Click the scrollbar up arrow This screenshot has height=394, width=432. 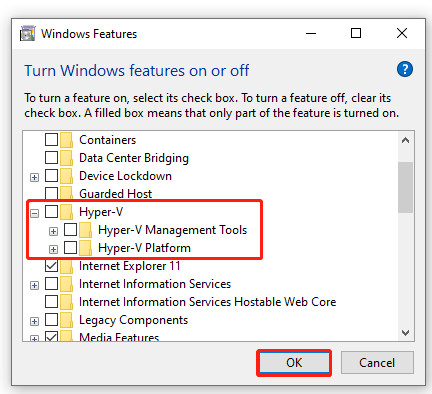(405, 140)
